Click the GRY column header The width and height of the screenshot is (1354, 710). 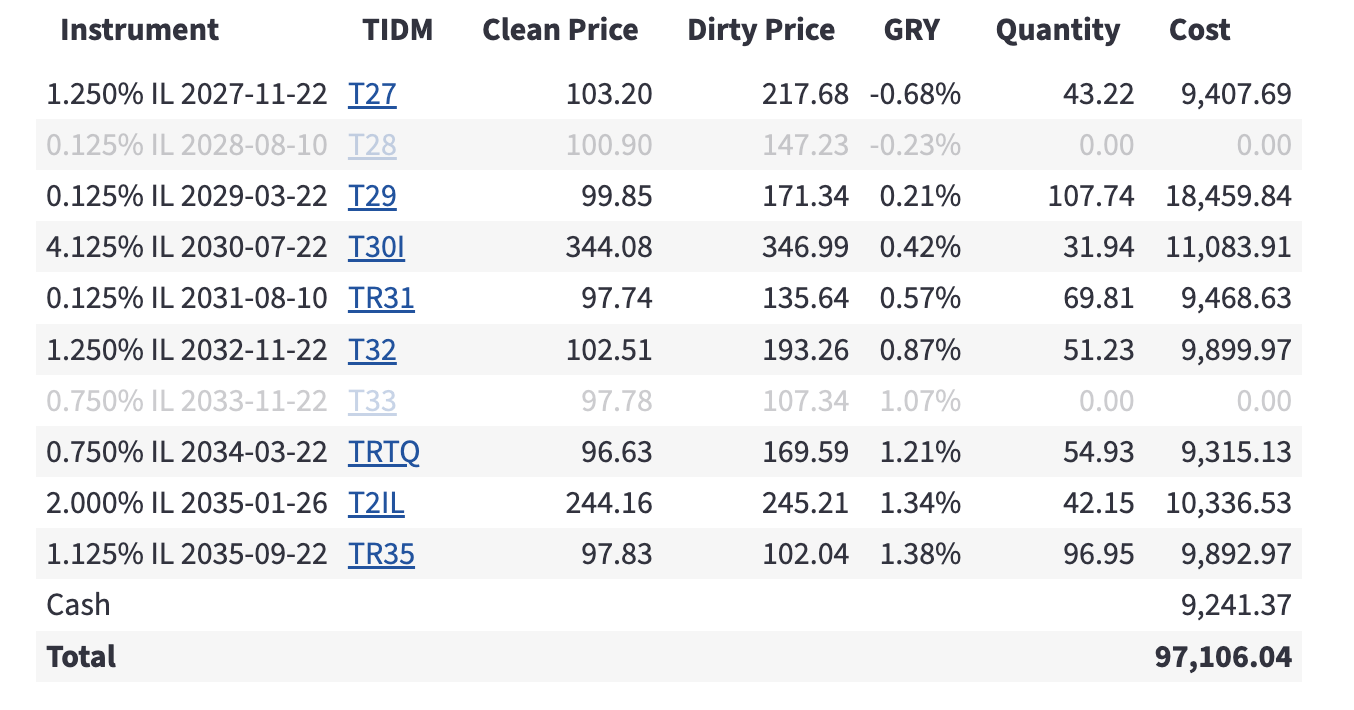(912, 30)
